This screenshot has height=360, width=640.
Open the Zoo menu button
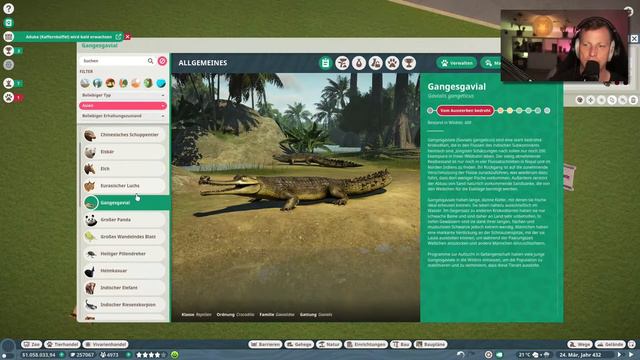[32, 344]
